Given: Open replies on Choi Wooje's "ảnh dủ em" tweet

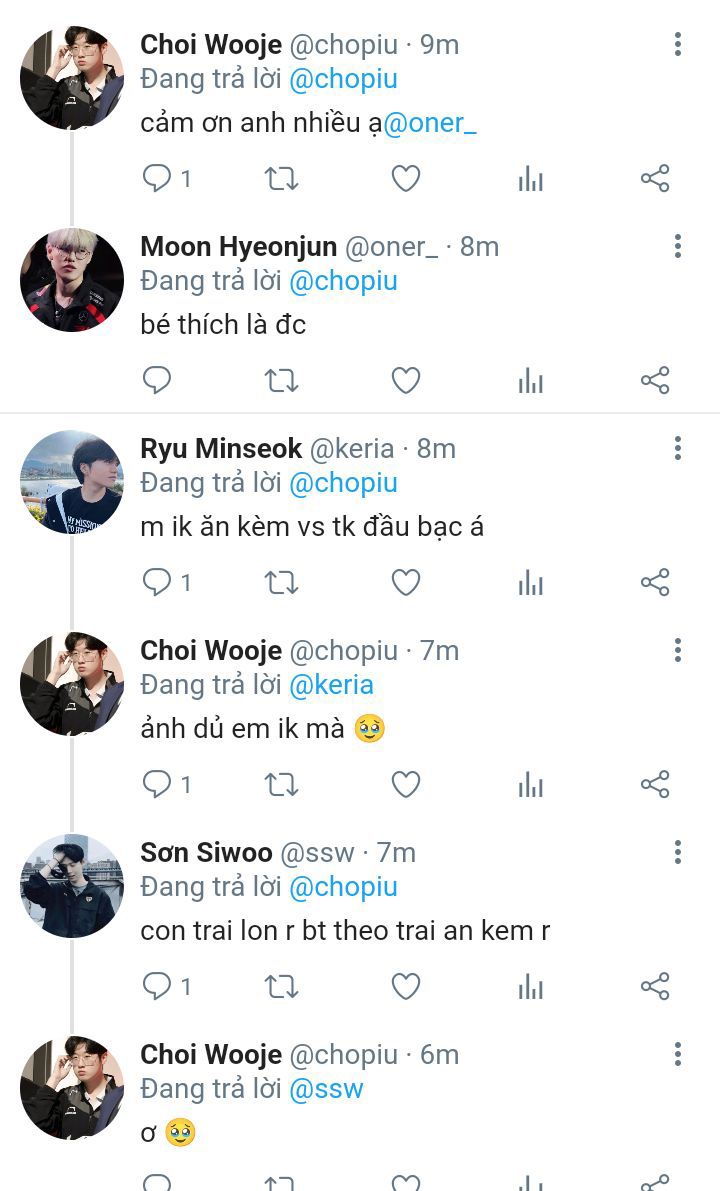Looking at the screenshot, I should click(x=157, y=785).
